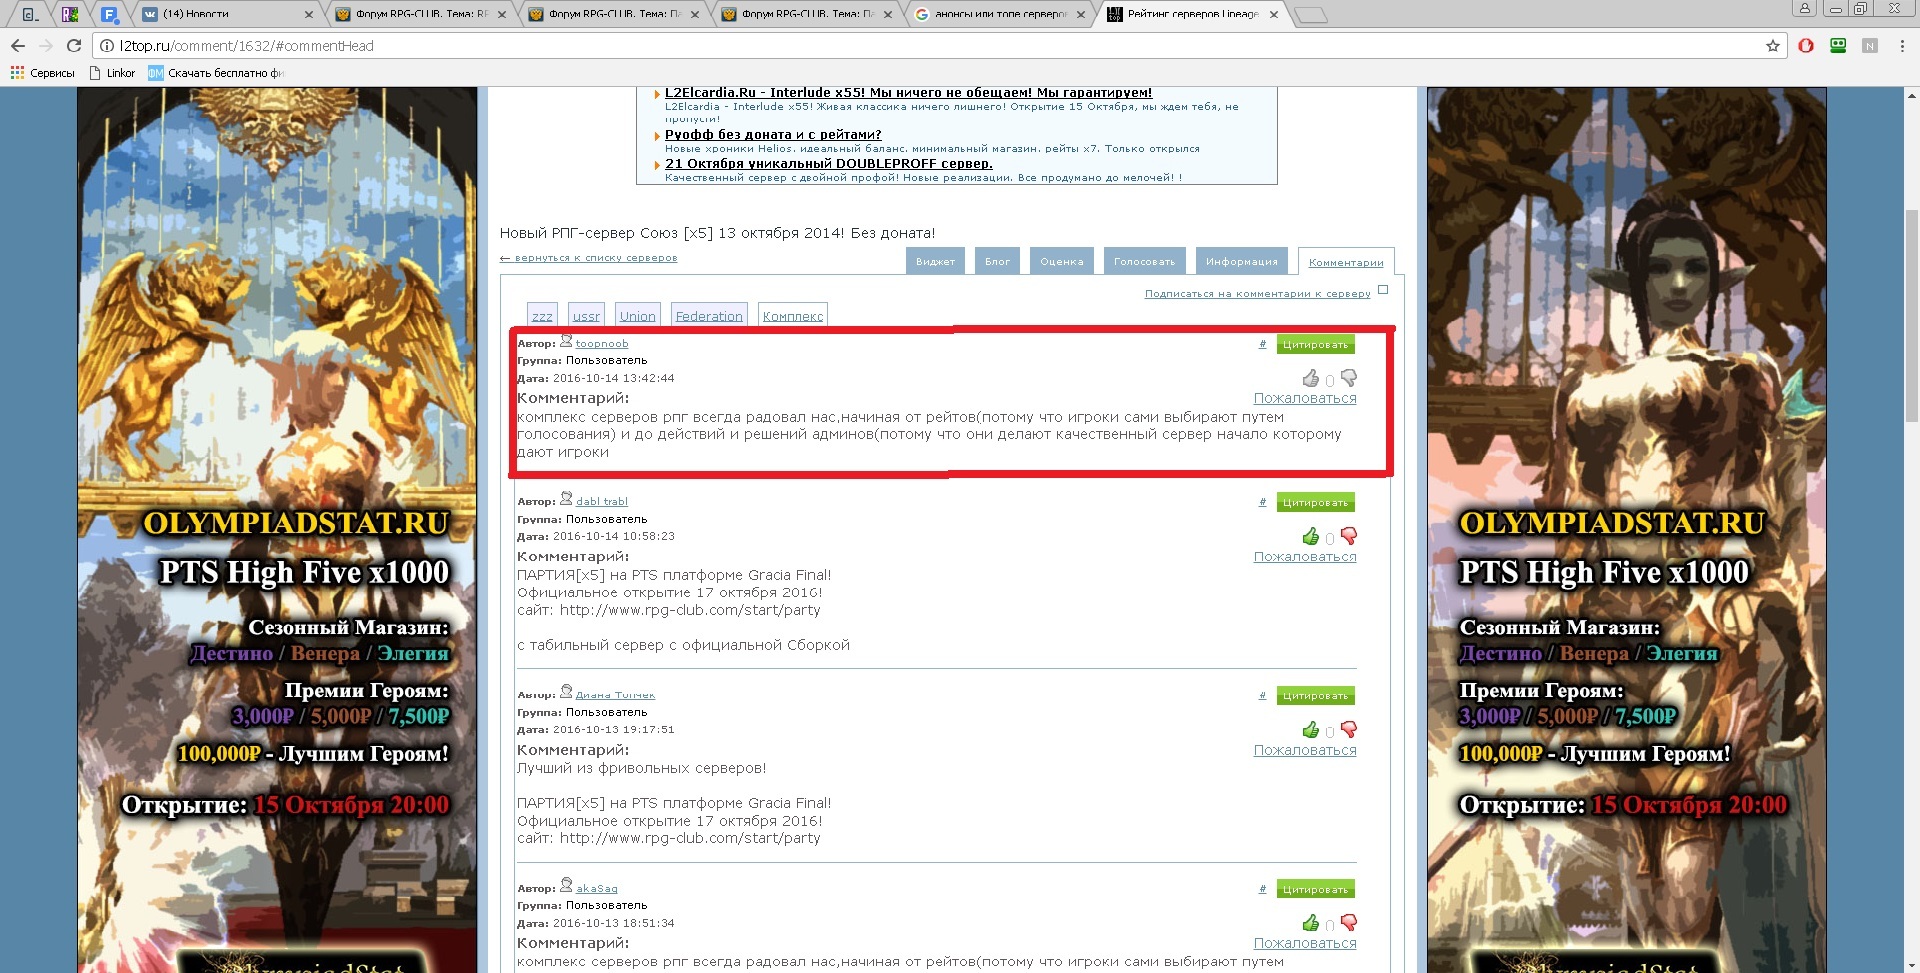Switch to the Виджет tab
The image size is (1920, 973).
pos(935,261)
